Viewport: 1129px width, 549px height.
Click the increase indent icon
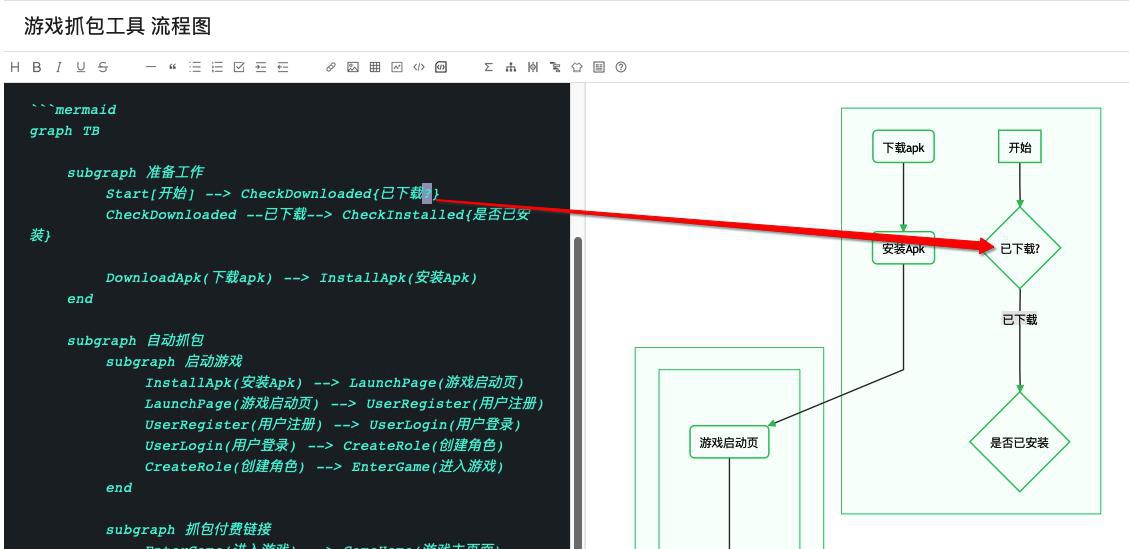(261, 67)
